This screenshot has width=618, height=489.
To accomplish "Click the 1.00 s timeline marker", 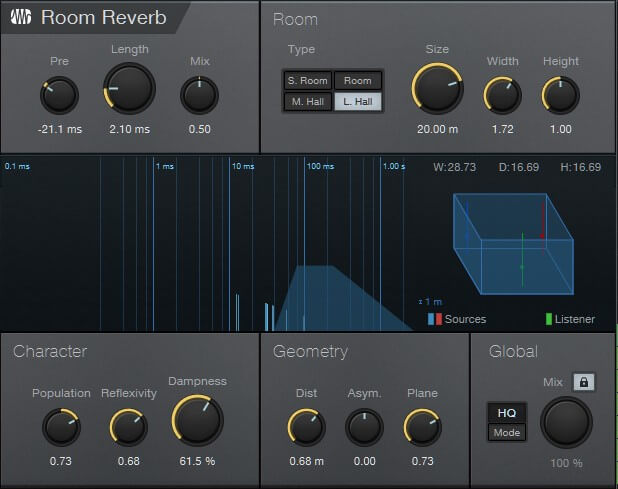I will point(394,166).
